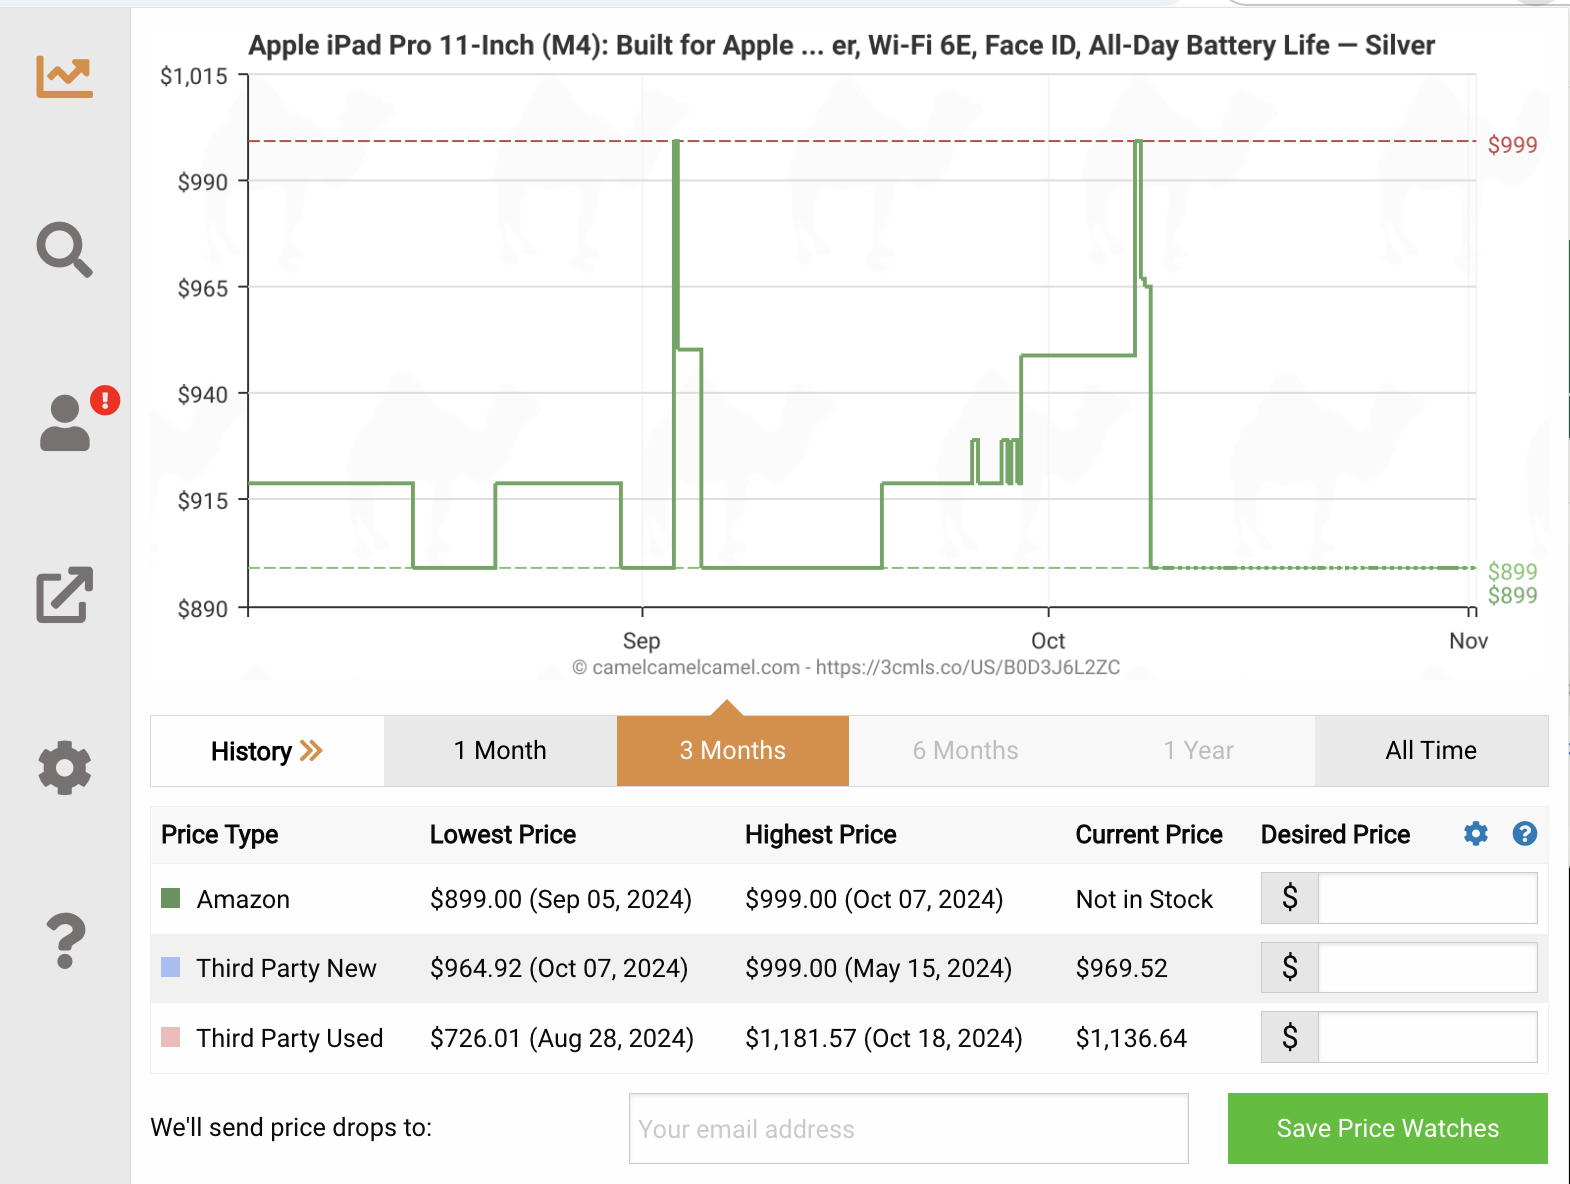Click the blue help icon by Desired Price
Viewport: 1570px width, 1184px height.
tap(1525, 834)
